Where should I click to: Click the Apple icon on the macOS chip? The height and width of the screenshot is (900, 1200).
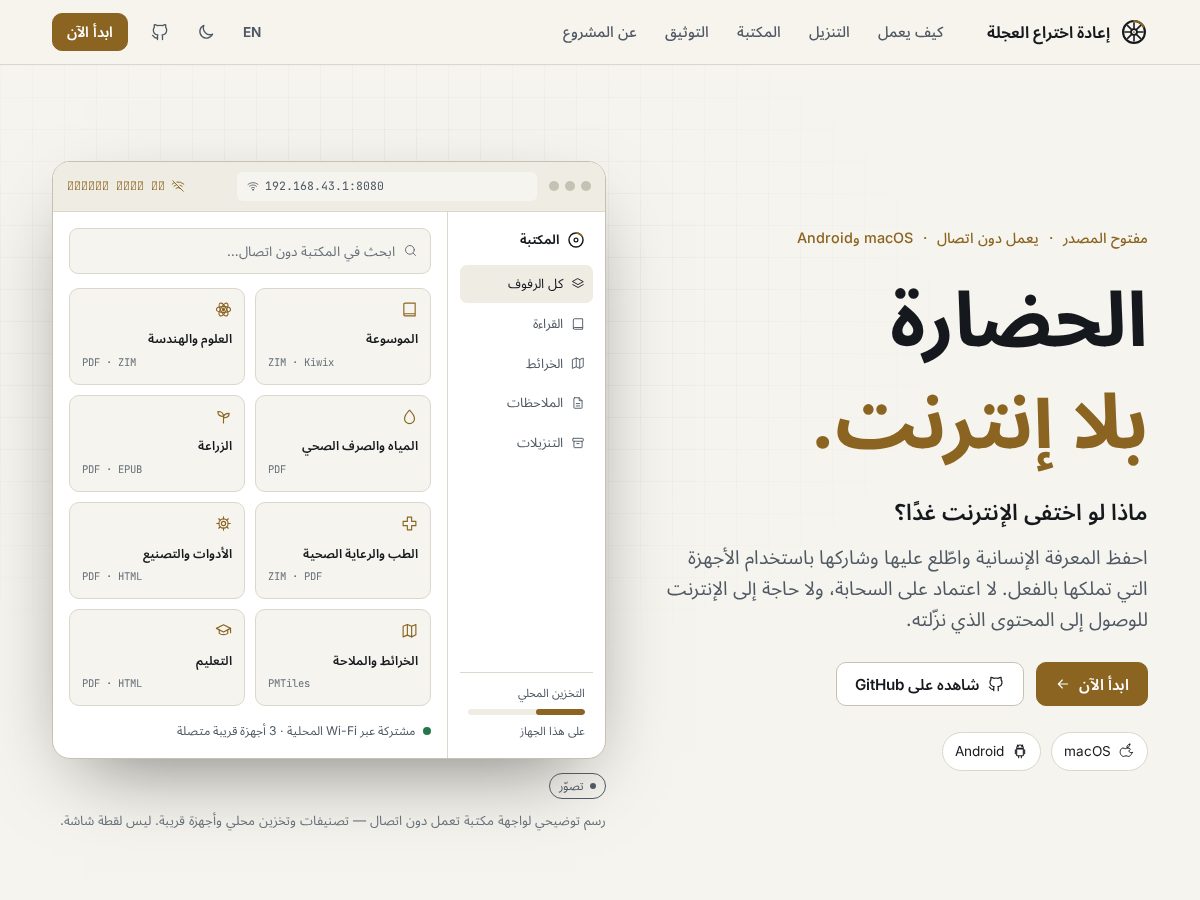pyautogui.click(x=1127, y=751)
